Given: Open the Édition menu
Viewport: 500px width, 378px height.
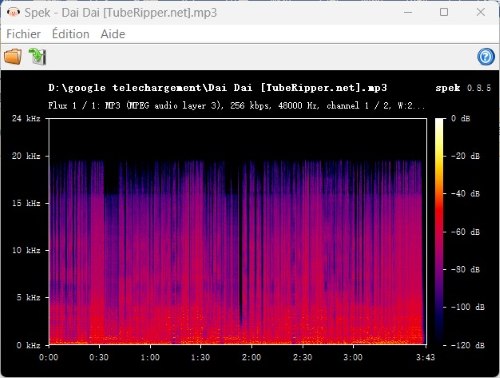Looking at the screenshot, I should (x=71, y=34).
